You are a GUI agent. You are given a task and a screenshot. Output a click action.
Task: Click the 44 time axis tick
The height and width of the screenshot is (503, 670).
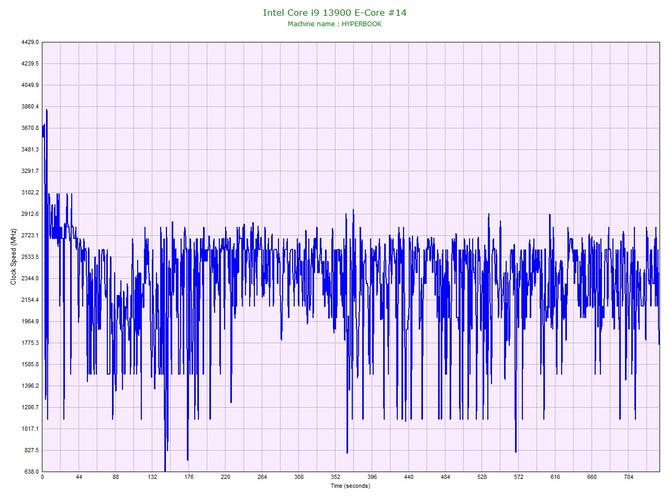pos(79,477)
